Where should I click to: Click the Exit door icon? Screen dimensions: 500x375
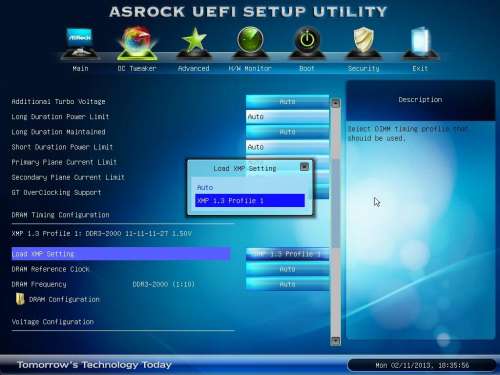(x=420, y=43)
